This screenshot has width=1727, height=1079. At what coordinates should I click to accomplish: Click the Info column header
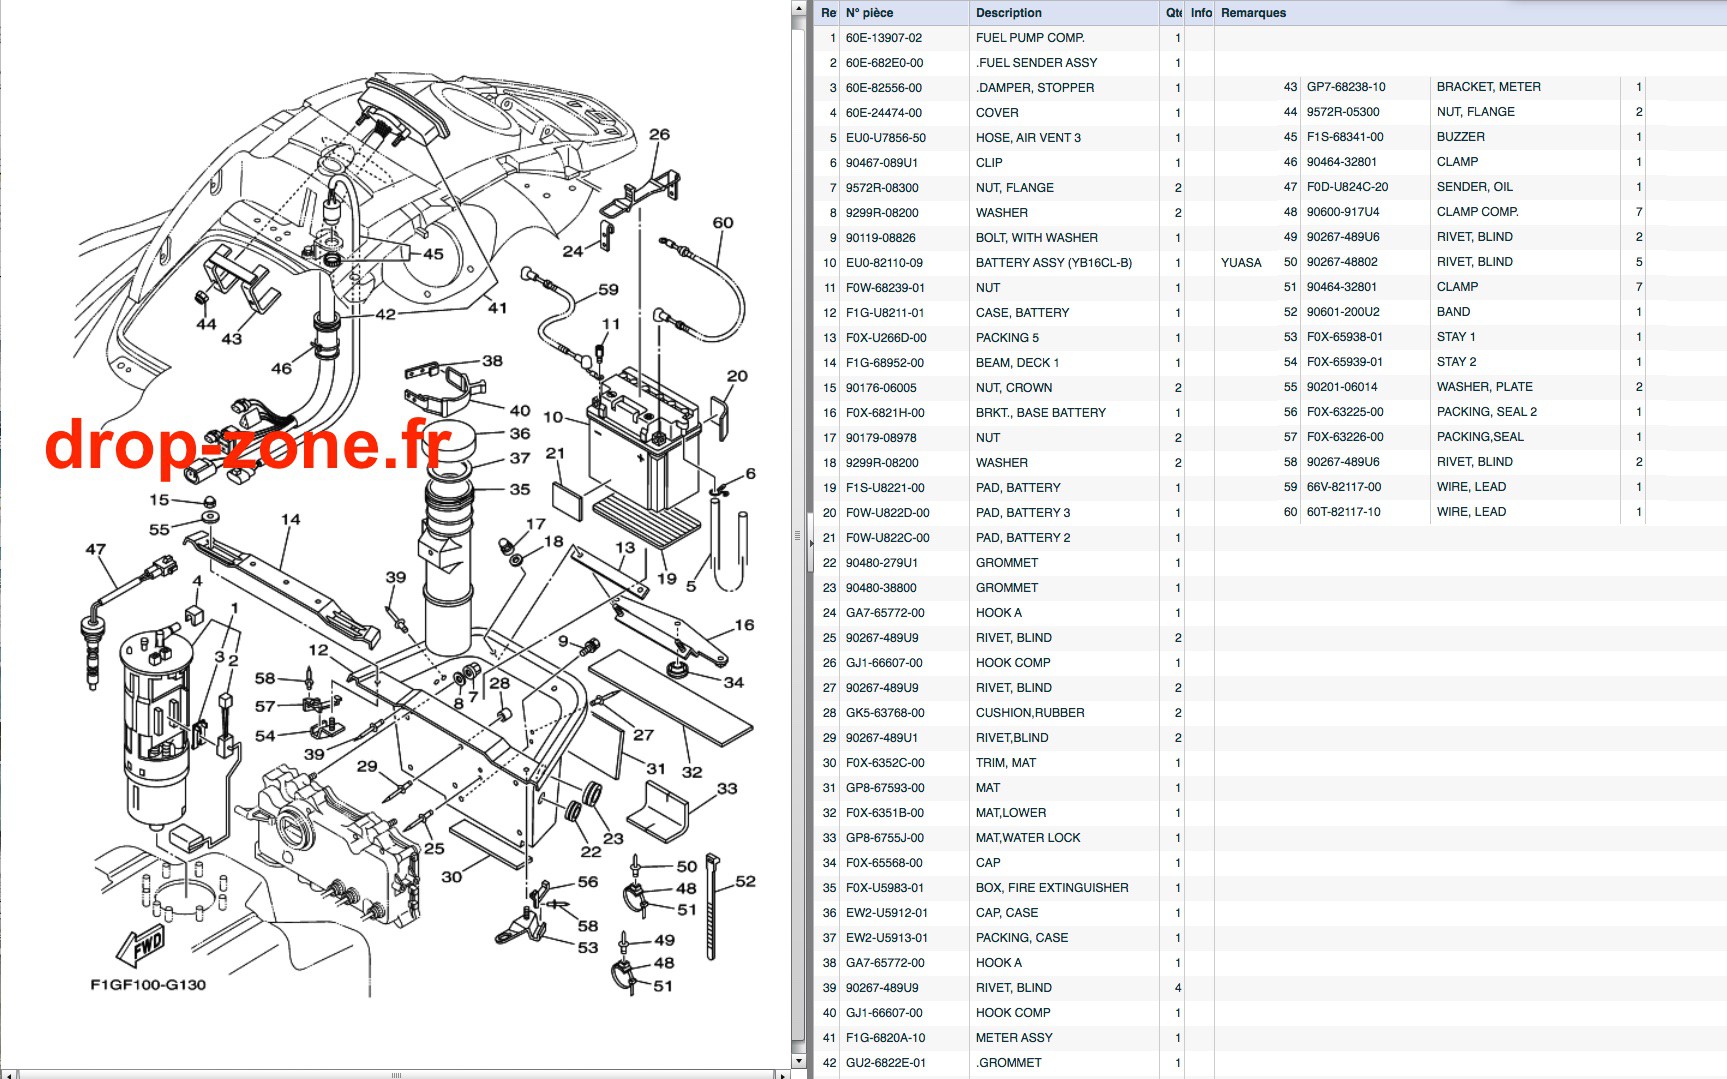coord(1201,13)
